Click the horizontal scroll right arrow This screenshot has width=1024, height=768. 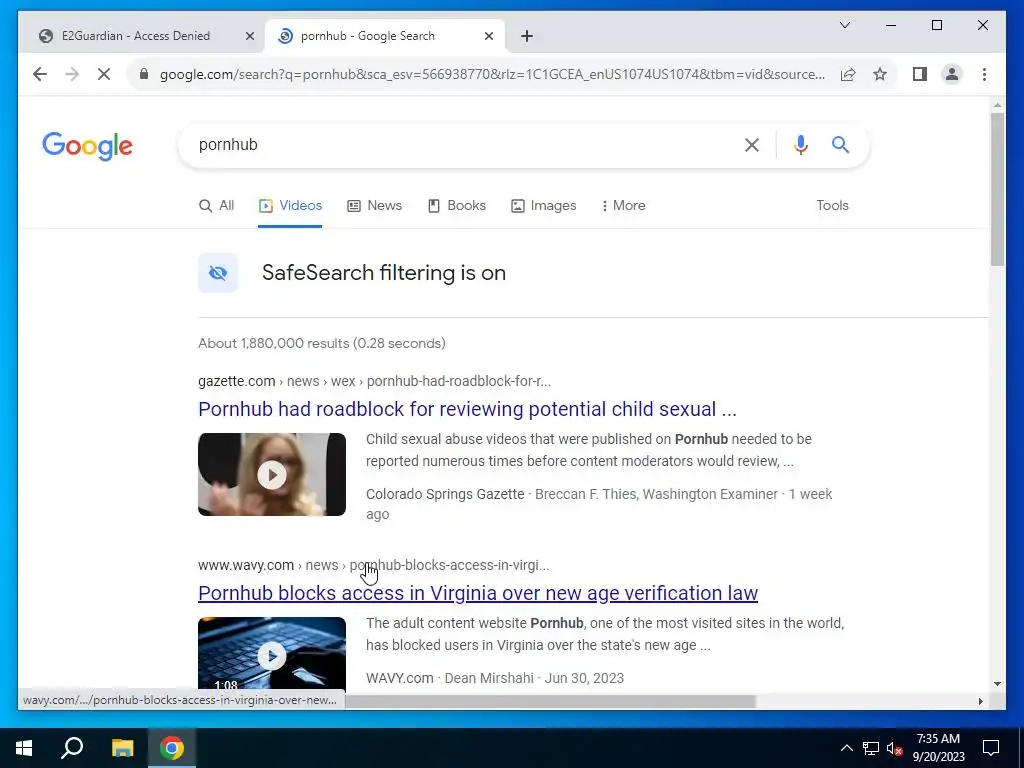coord(980,701)
